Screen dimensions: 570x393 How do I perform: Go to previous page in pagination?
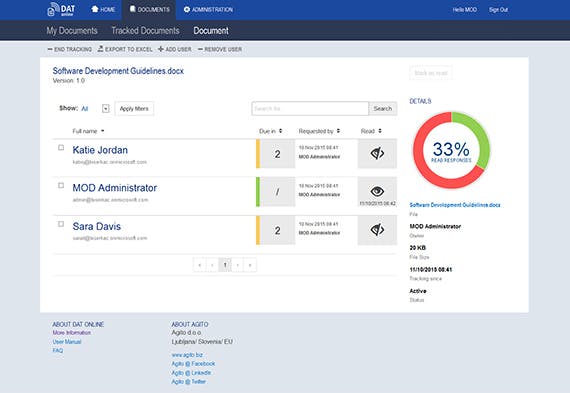(212, 265)
